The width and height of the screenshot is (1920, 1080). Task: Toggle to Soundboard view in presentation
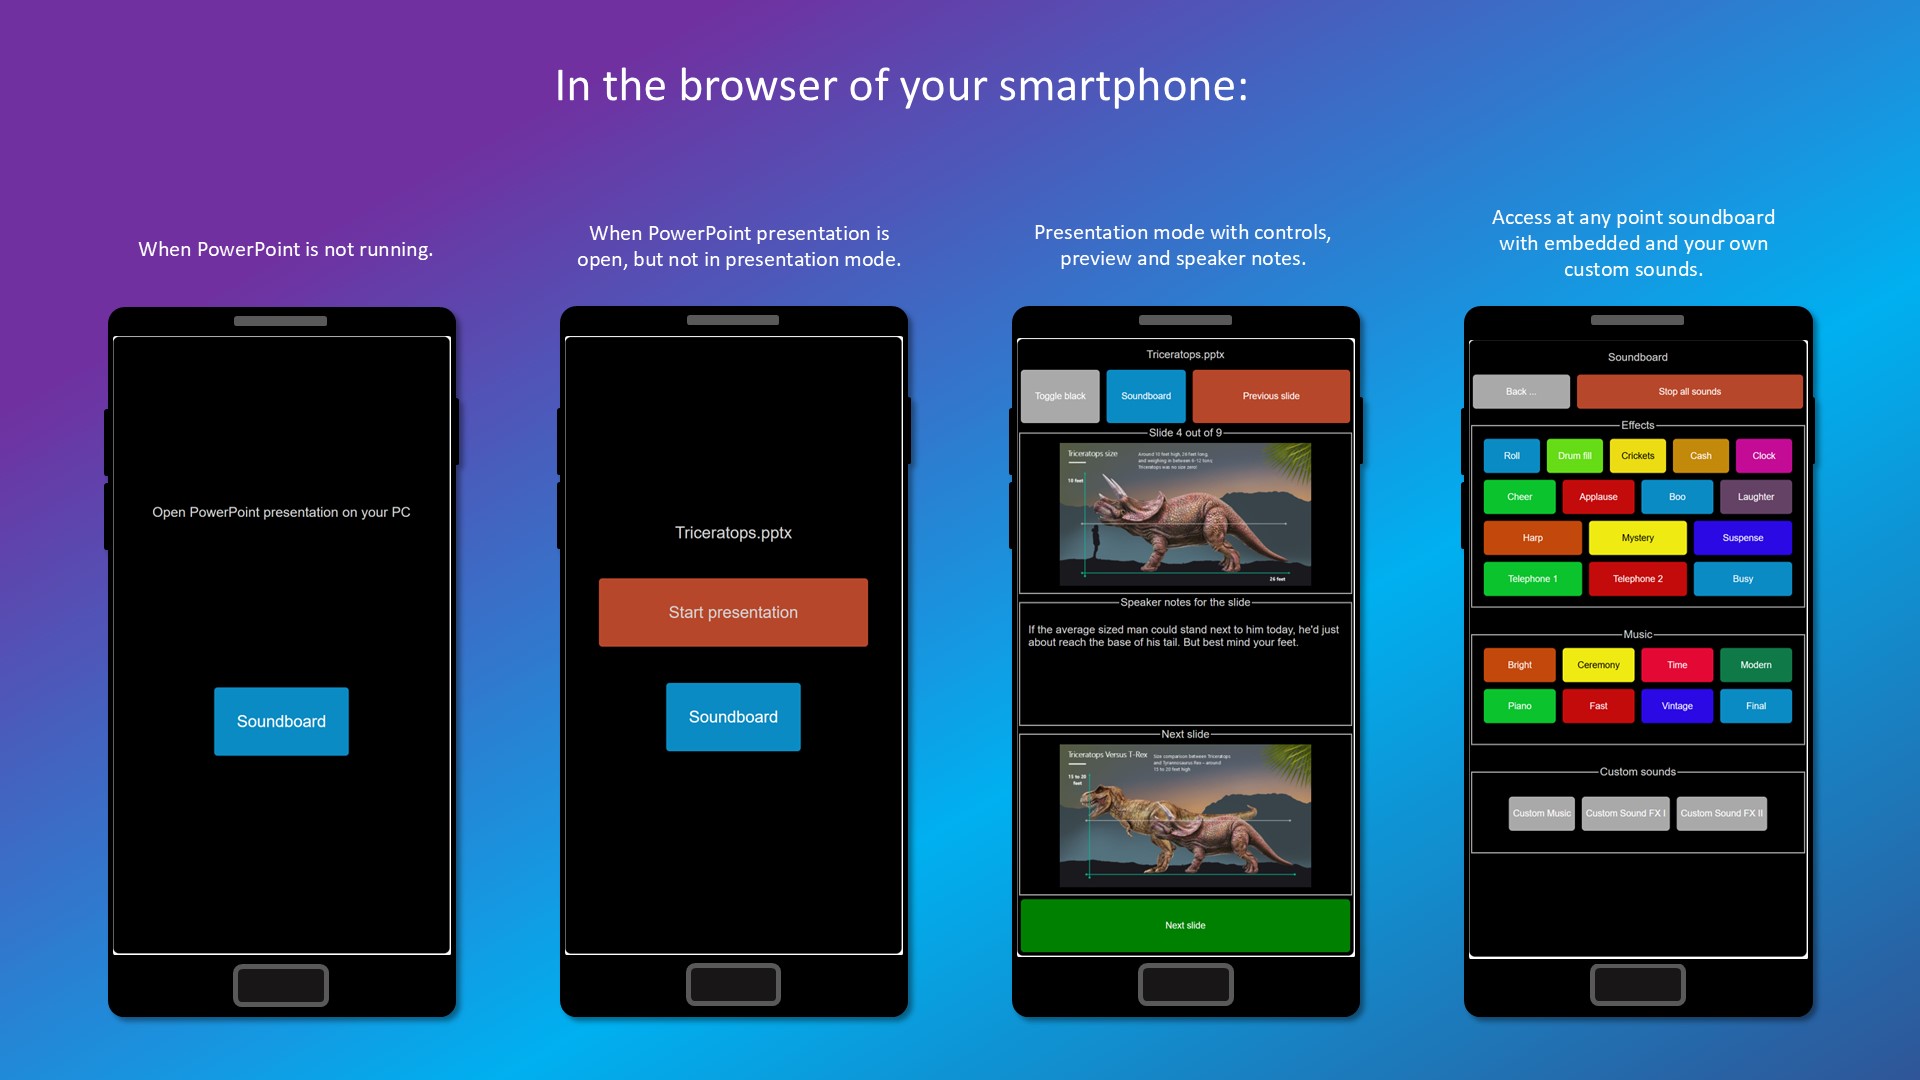coord(1145,394)
